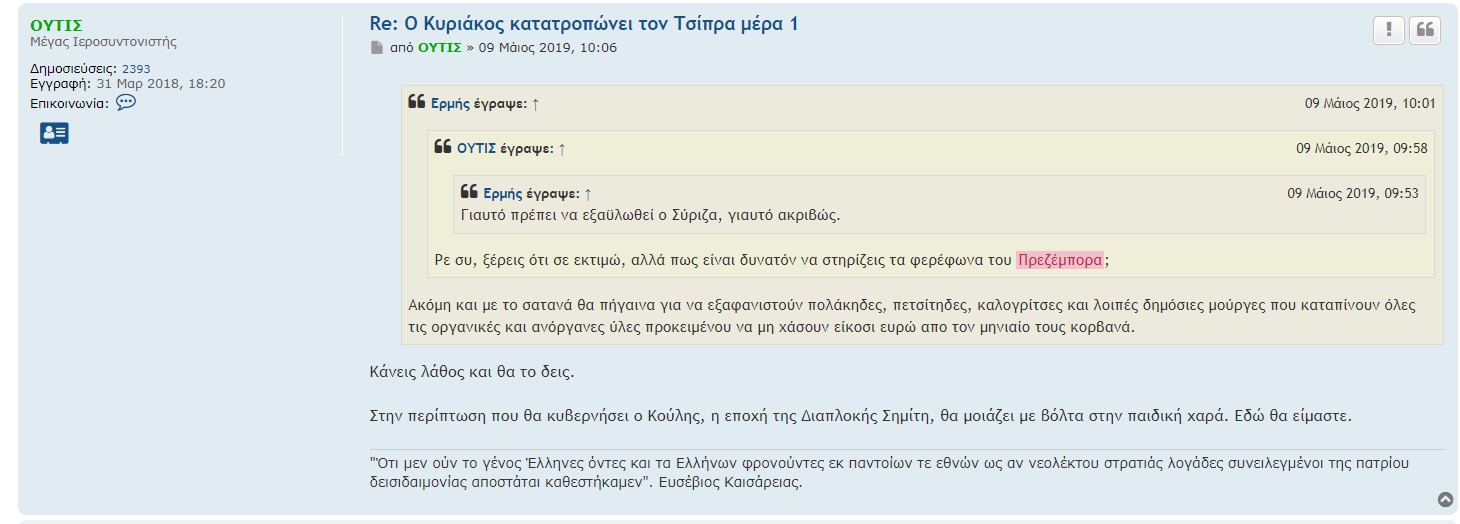Click the 2393 posts count link

(x=136, y=69)
